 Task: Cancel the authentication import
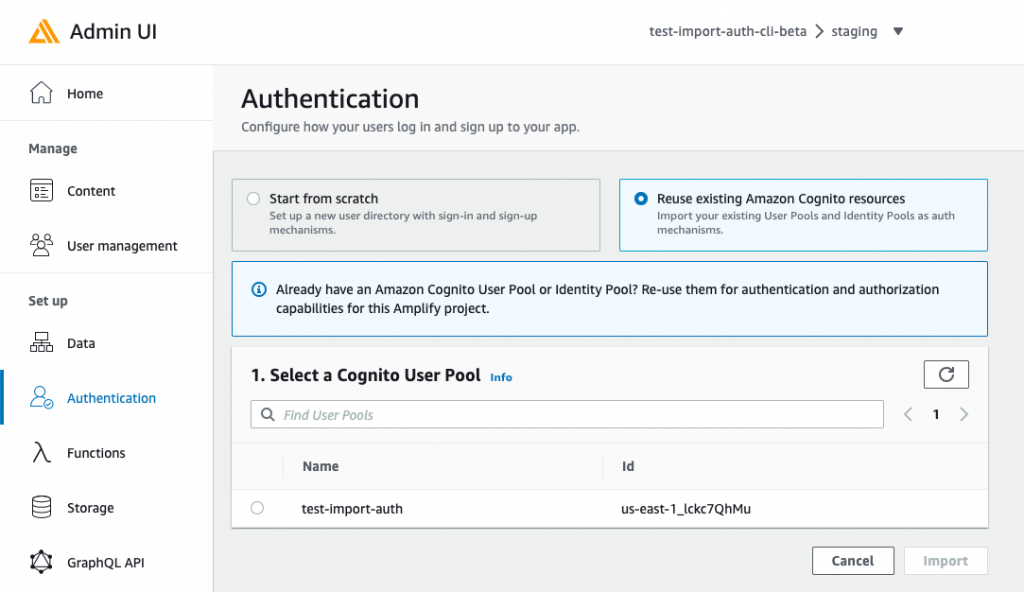point(852,560)
